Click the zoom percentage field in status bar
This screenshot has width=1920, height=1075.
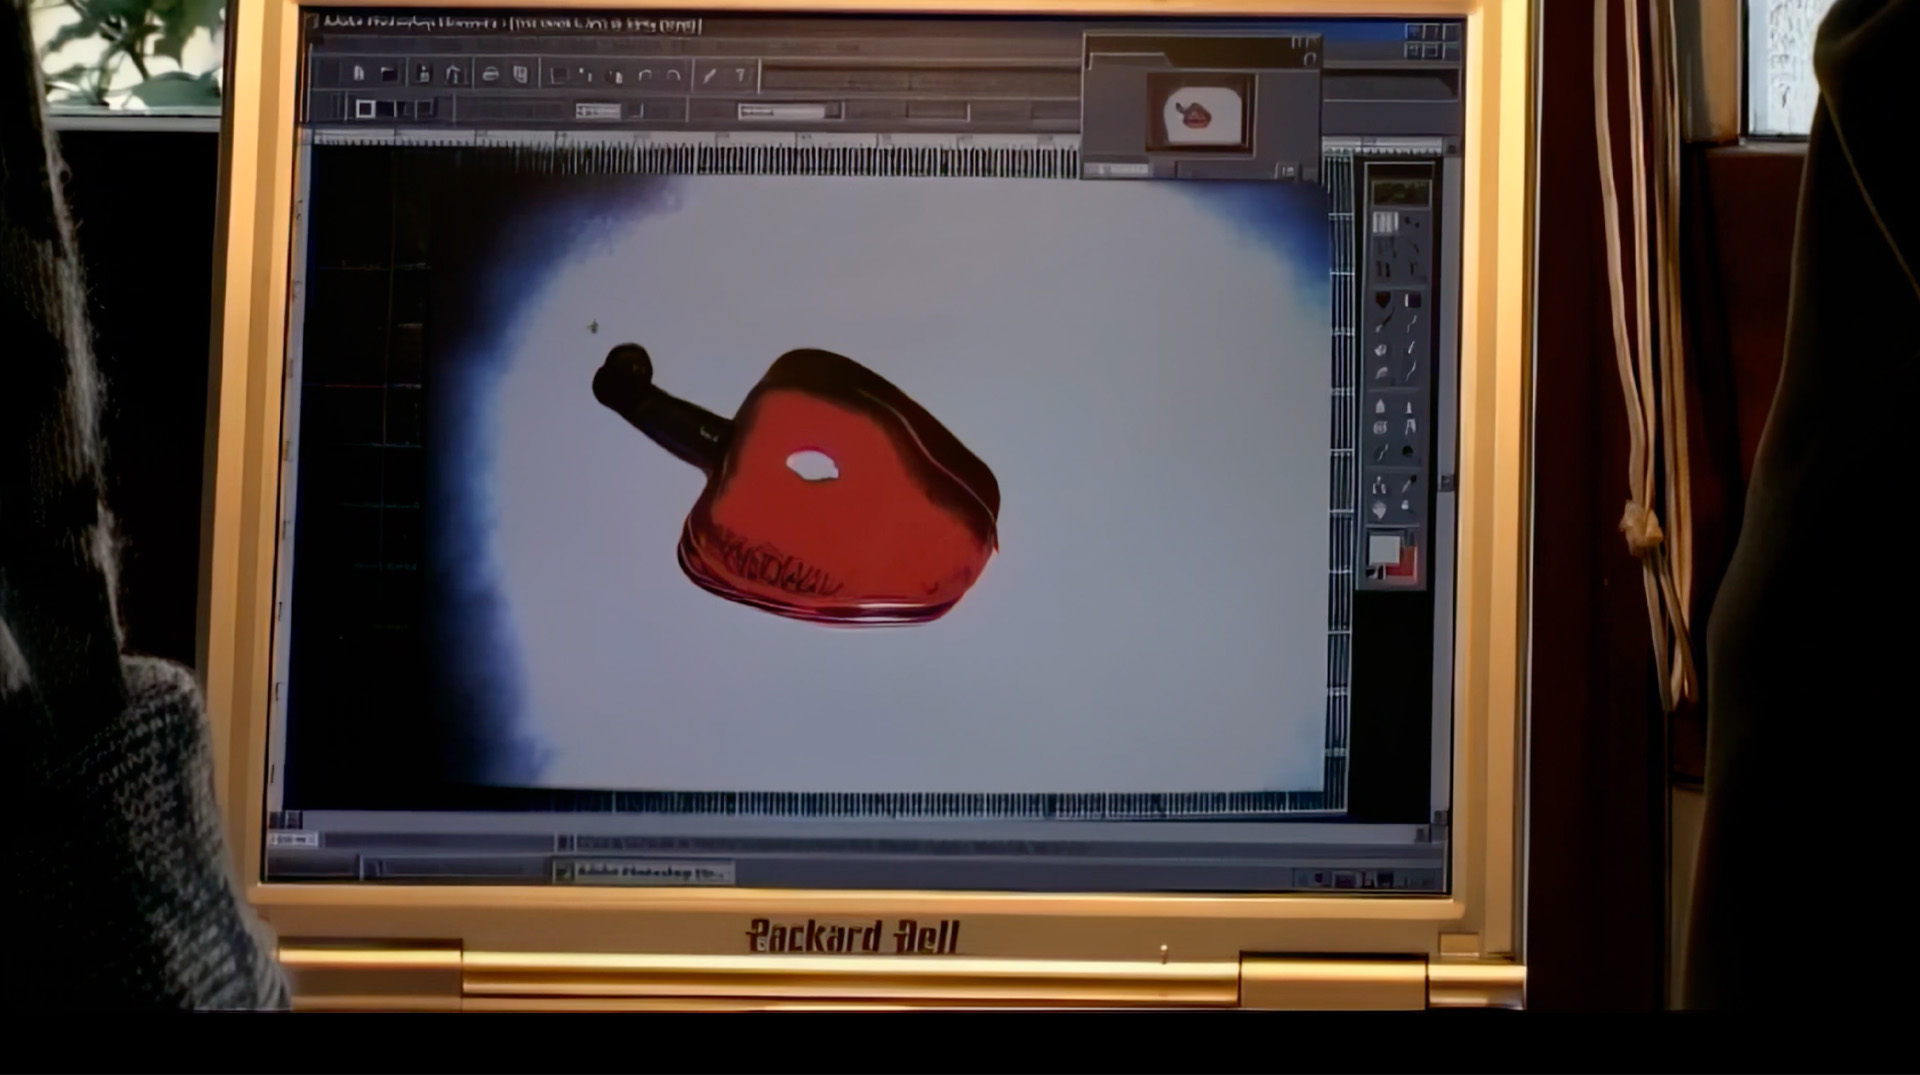tap(293, 839)
